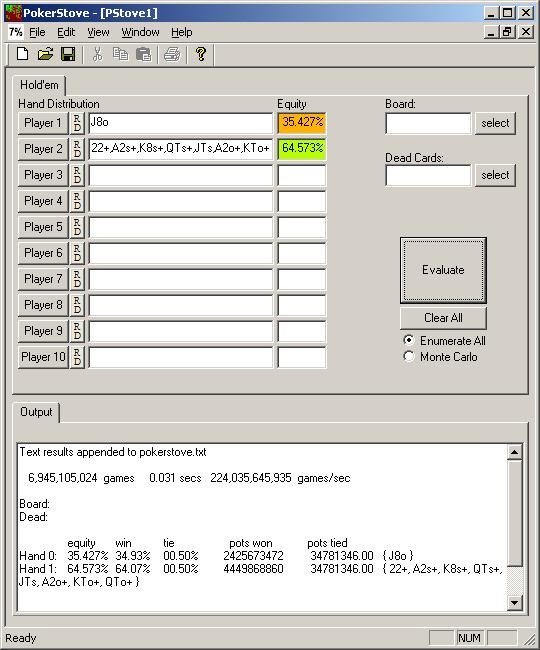Click the yellow question mark Help icon
Image resolution: width=540 pixels, height=650 pixels.
[x=201, y=54]
